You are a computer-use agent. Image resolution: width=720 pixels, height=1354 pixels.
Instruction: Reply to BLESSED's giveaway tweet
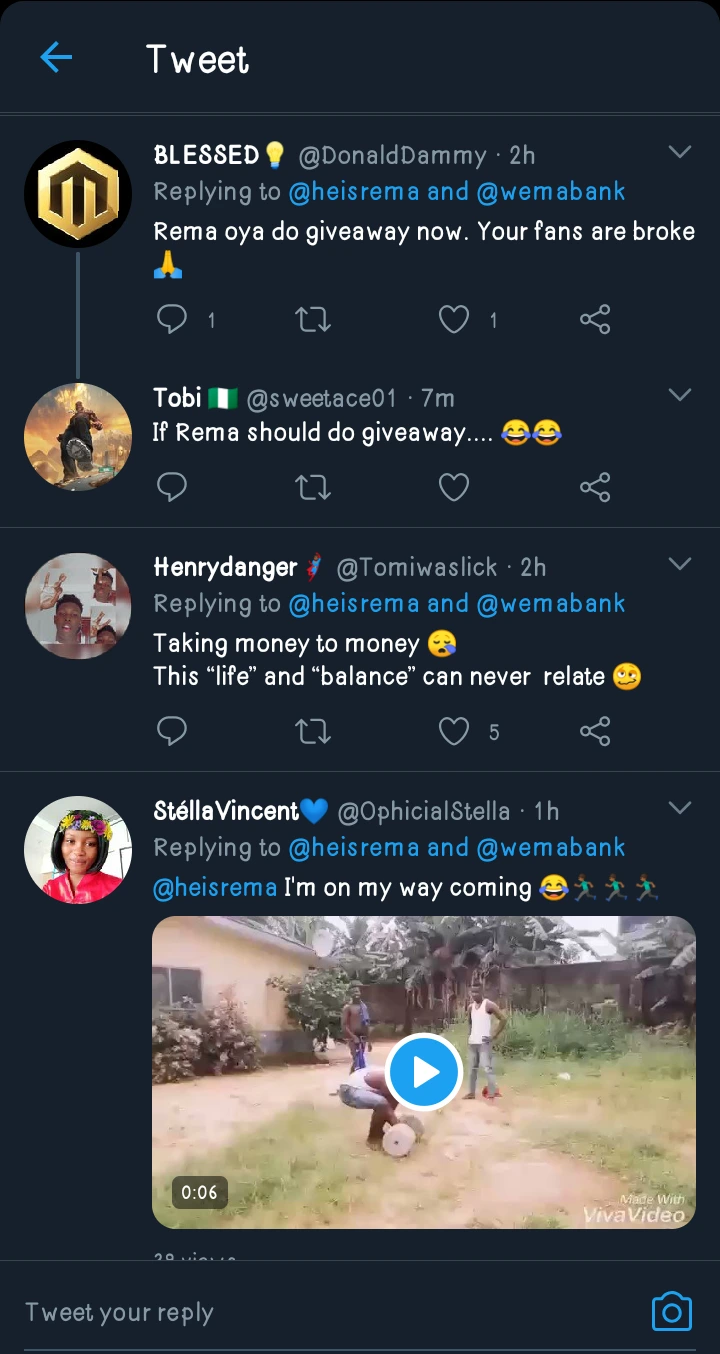[x=173, y=319]
